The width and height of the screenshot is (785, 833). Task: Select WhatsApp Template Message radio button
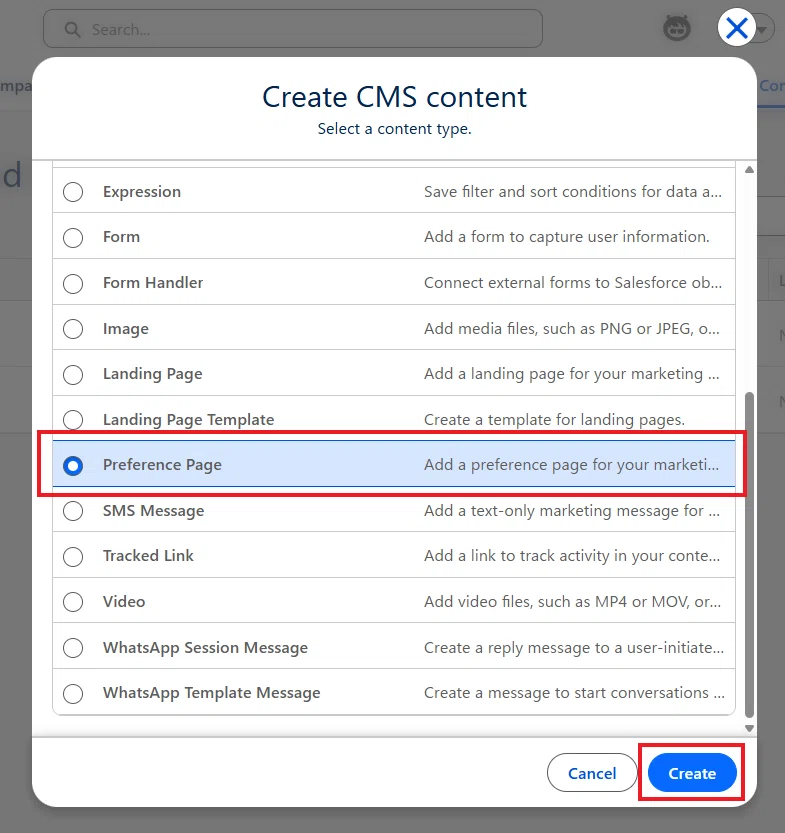click(73, 693)
